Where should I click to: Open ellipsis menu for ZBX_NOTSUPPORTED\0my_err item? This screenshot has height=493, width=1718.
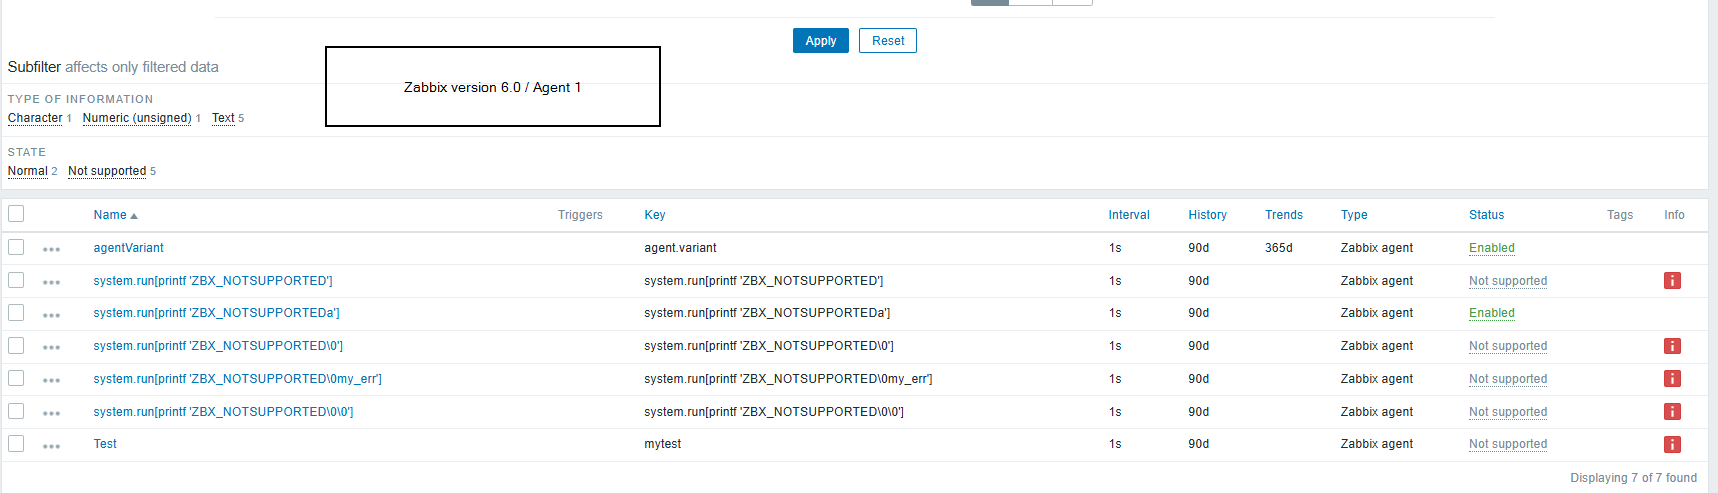point(52,380)
